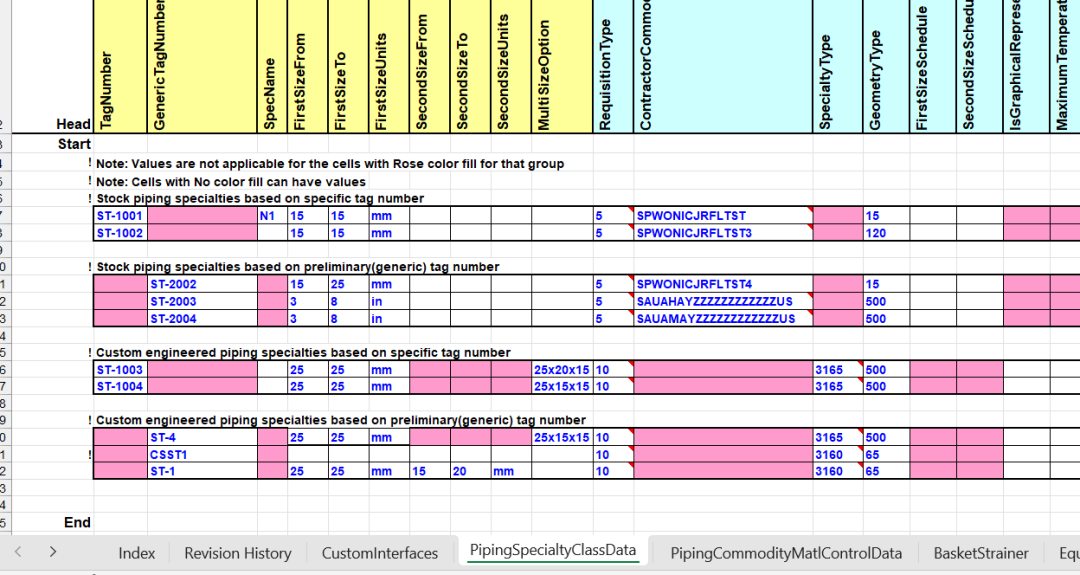Select cell with tag ST-1004
The width and height of the screenshot is (1080, 575).
tap(120, 386)
